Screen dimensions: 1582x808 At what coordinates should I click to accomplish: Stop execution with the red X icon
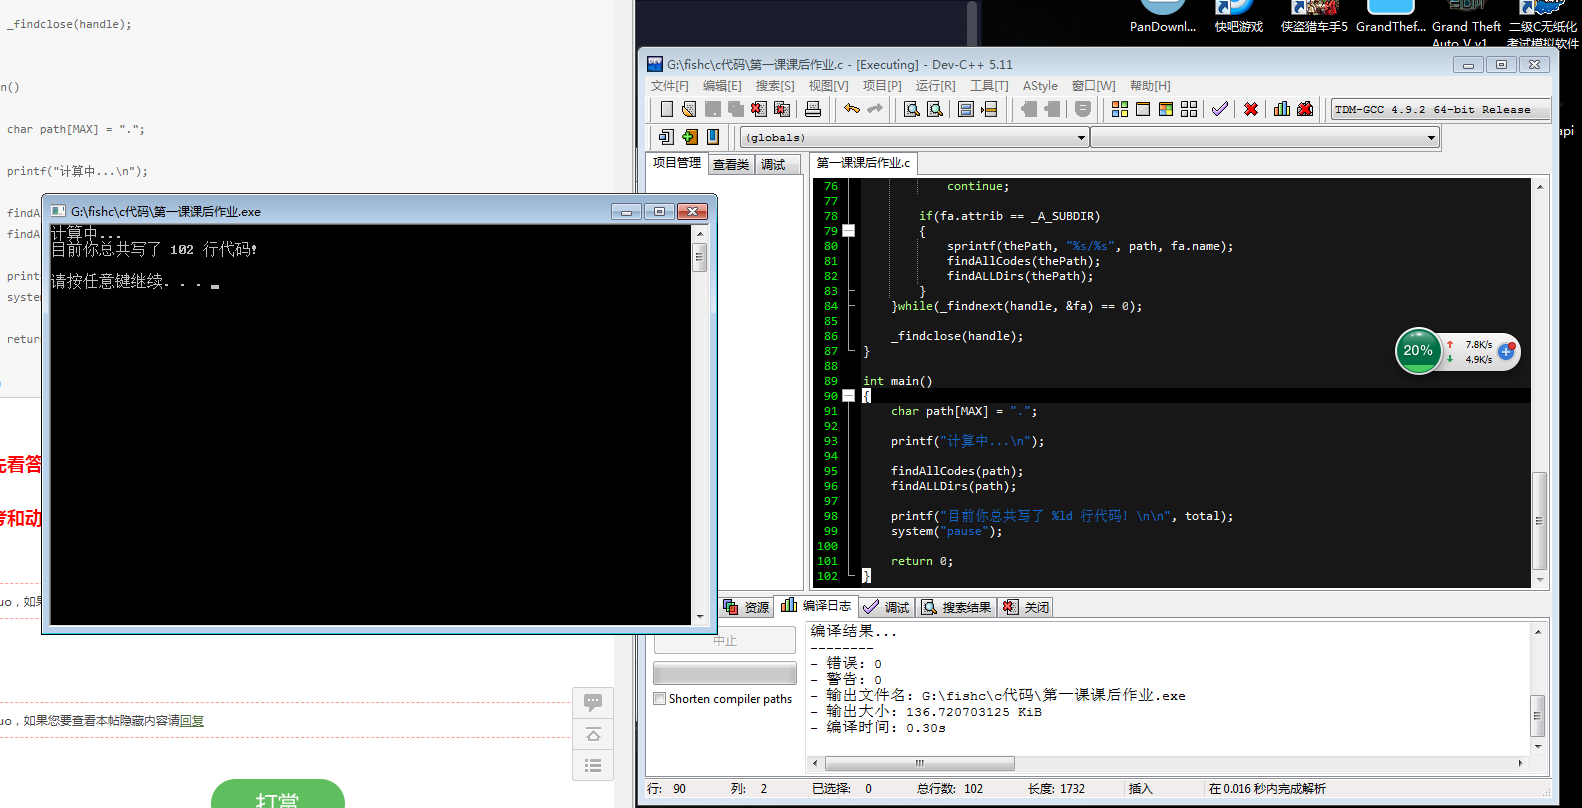(x=1251, y=109)
